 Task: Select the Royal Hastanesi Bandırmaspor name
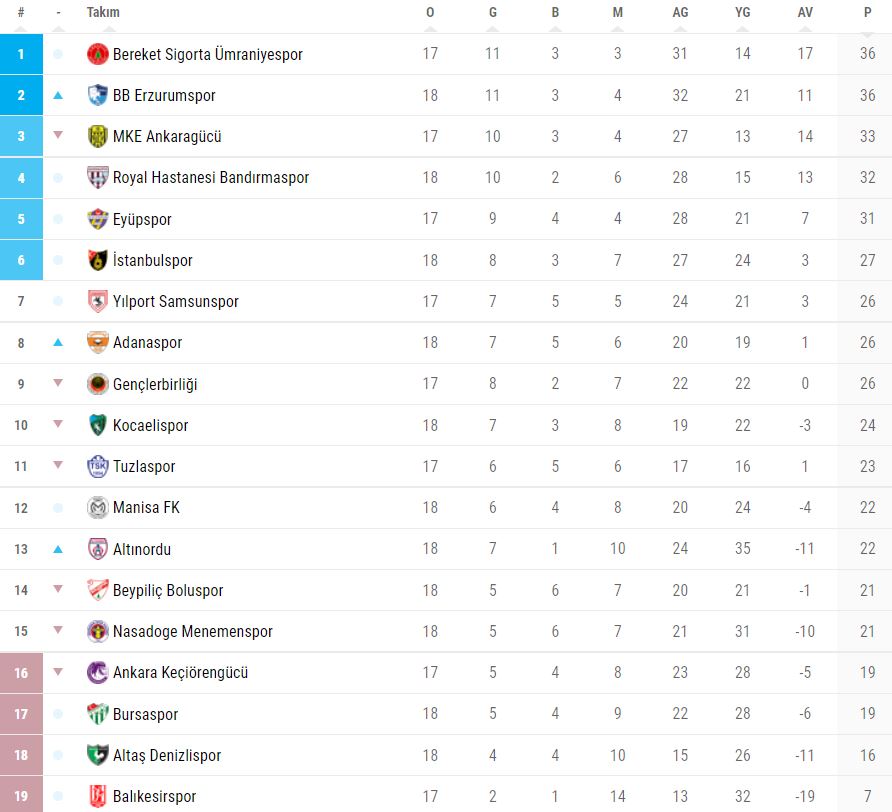(x=210, y=177)
